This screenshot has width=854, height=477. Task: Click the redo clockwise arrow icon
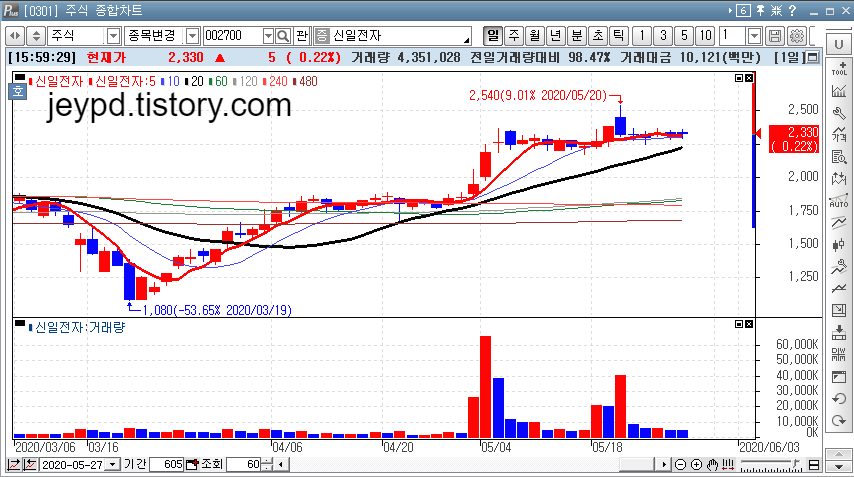click(839, 420)
